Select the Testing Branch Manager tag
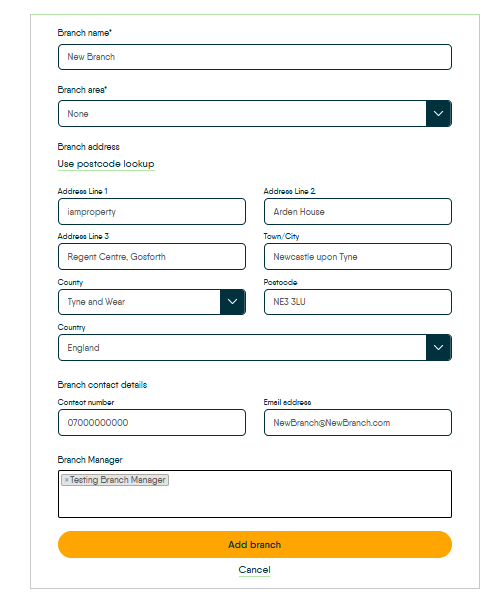This screenshot has width=497, height=596. pyautogui.click(x=118, y=480)
